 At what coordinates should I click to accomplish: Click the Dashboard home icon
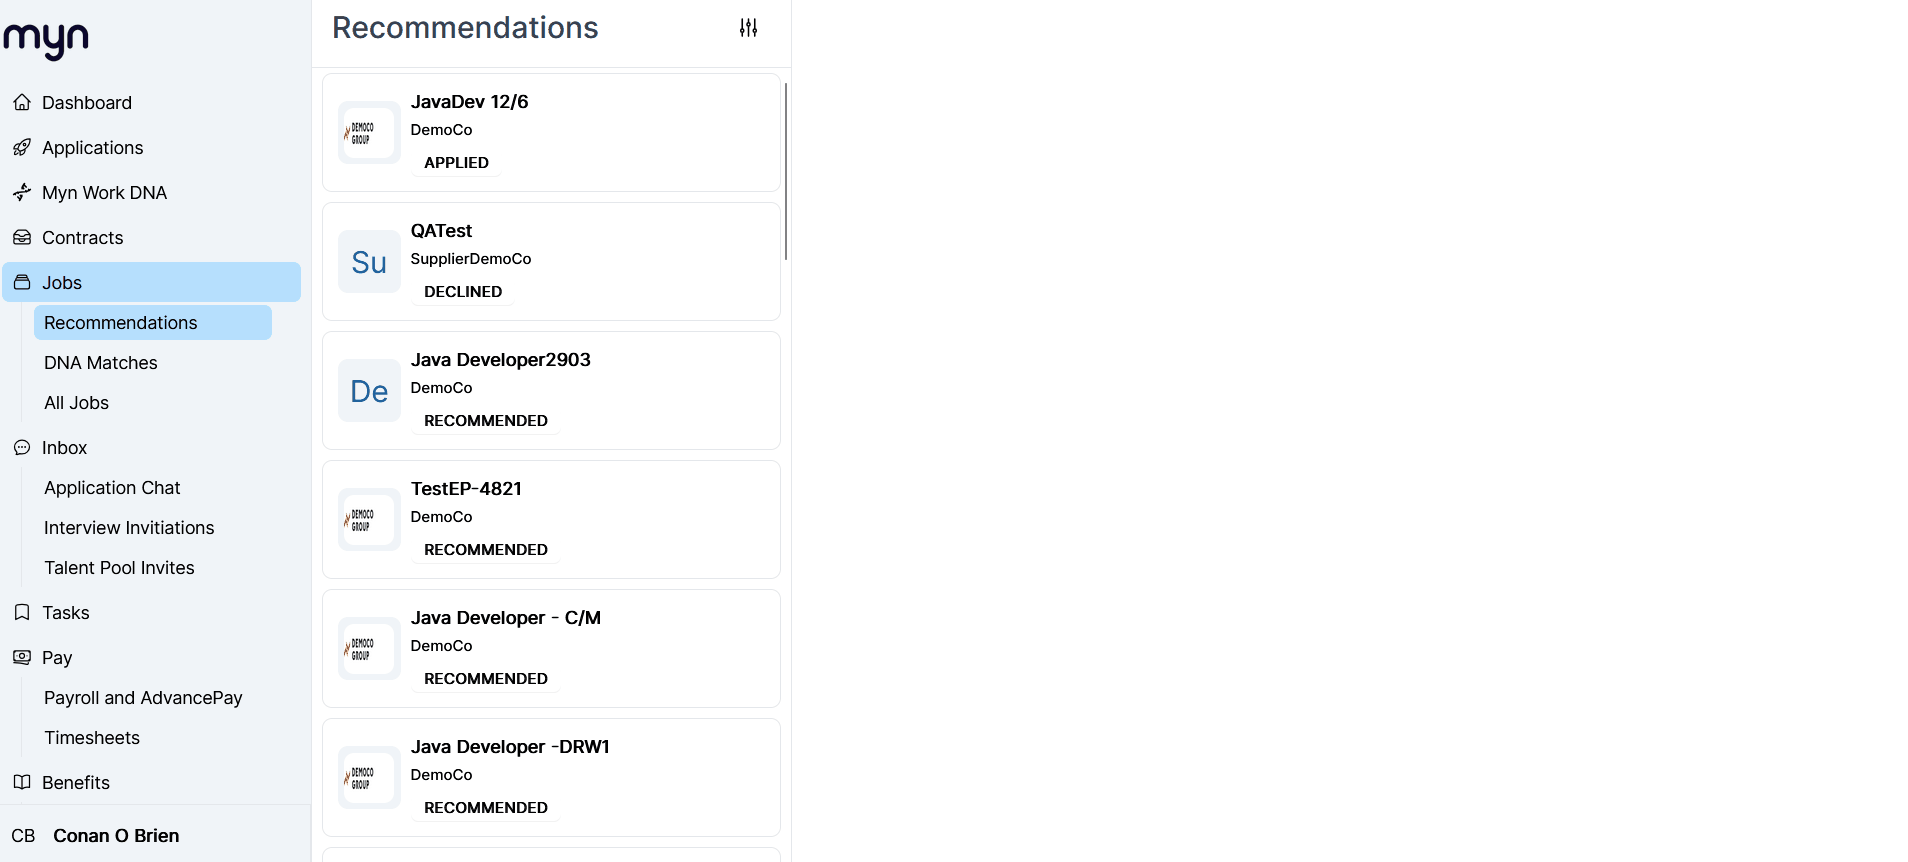(x=22, y=103)
